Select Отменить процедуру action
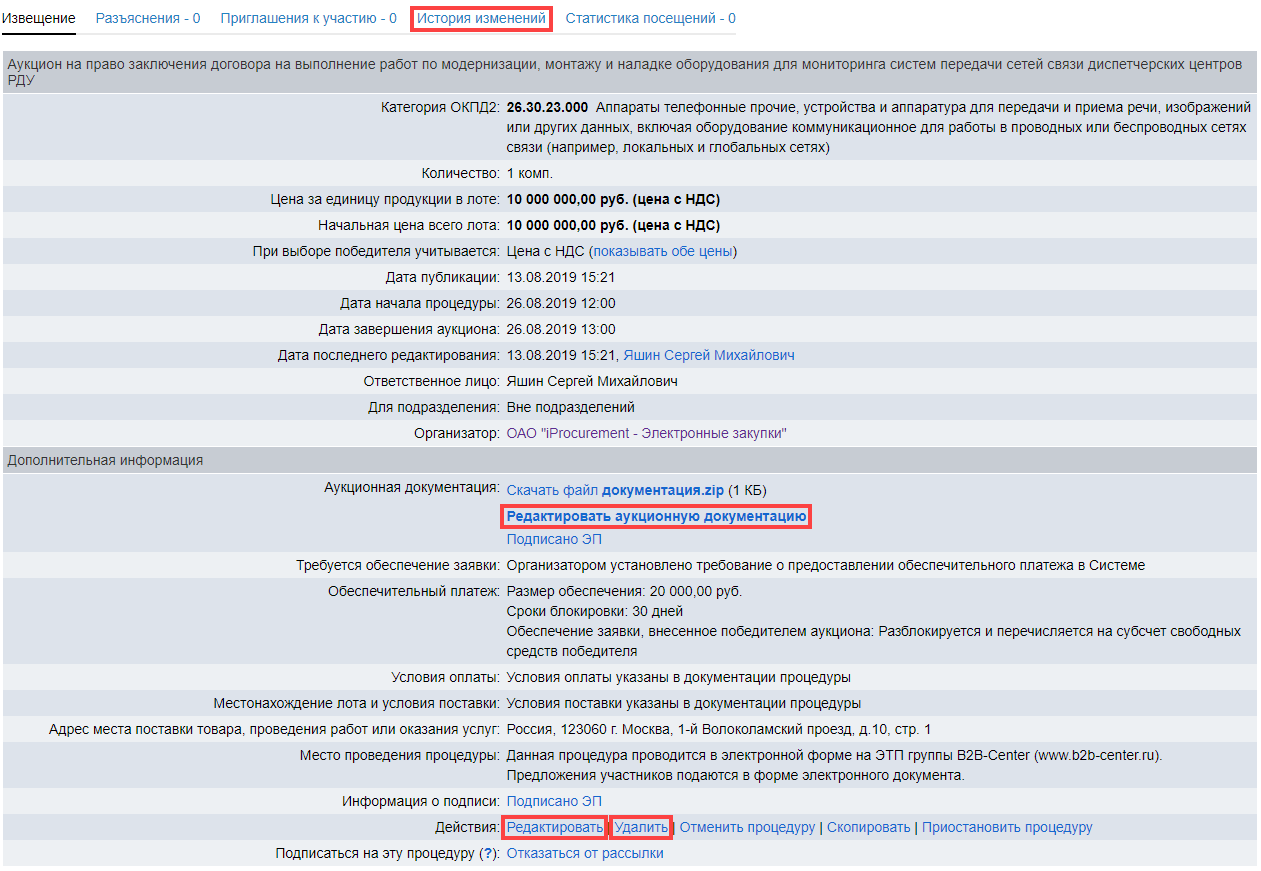1261x871 pixels. 747,827
